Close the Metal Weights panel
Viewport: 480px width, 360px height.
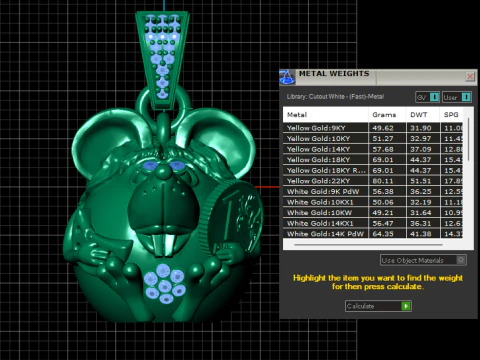[470, 77]
